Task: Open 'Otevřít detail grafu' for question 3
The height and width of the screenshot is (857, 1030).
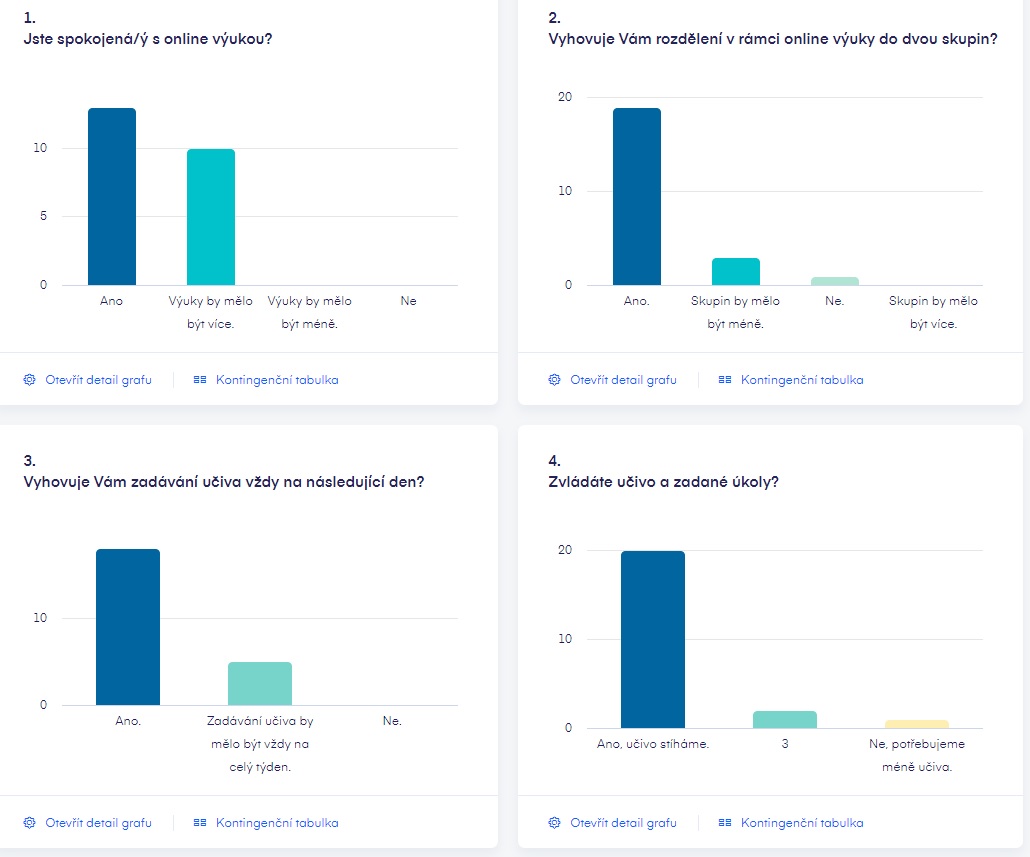Action: point(98,823)
